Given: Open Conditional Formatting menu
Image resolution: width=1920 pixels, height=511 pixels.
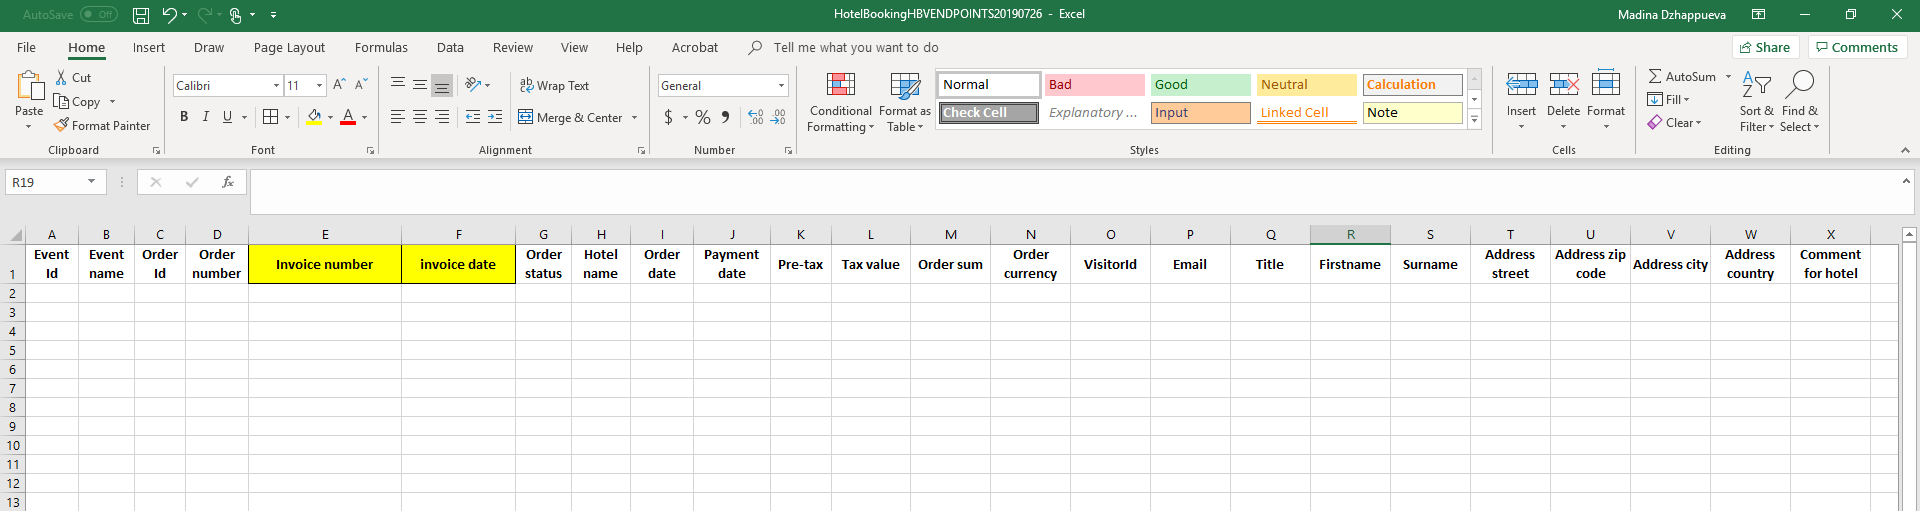Looking at the screenshot, I should [840, 102].
